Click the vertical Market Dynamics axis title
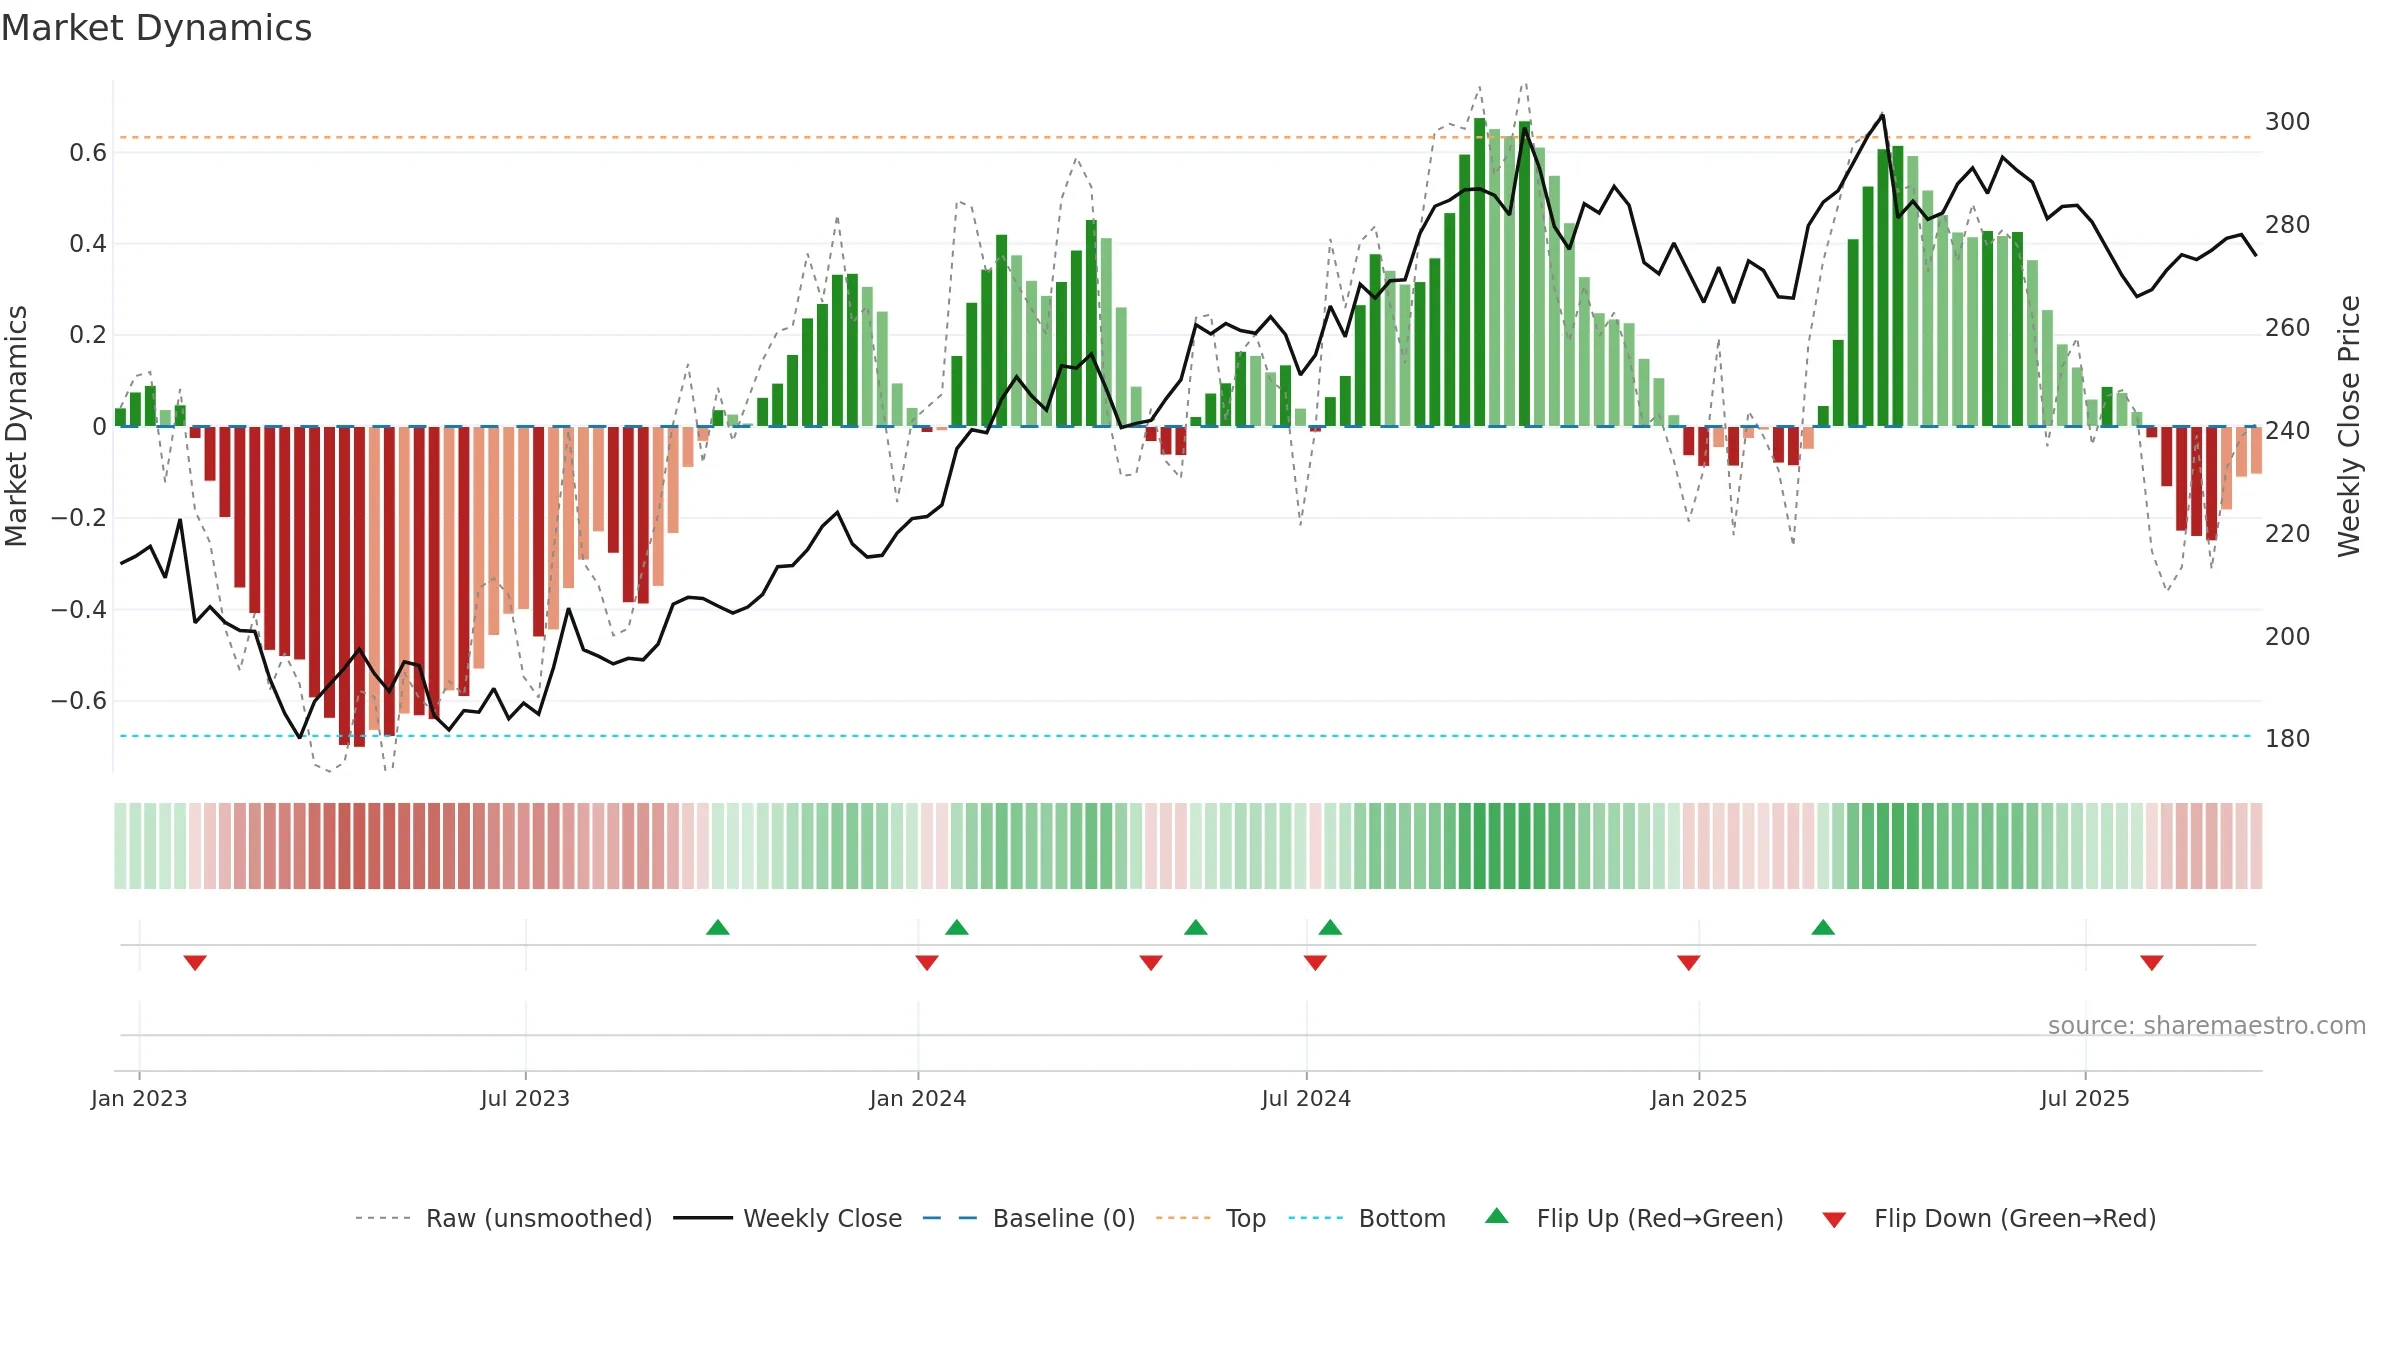 click(16, 426)
